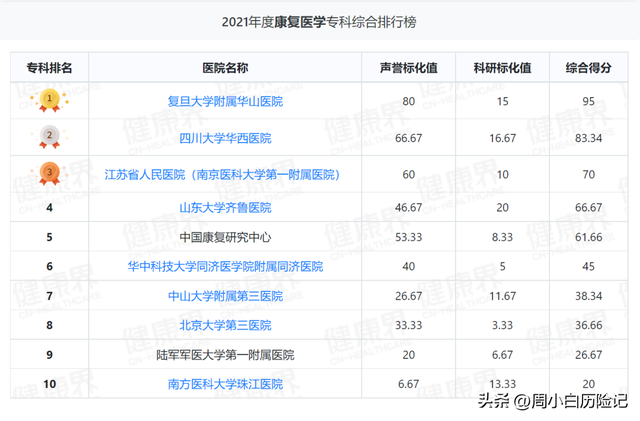Open 山东大学齐鲁医院 link
The width and height of the screenshot is (640, 421).
225,207
